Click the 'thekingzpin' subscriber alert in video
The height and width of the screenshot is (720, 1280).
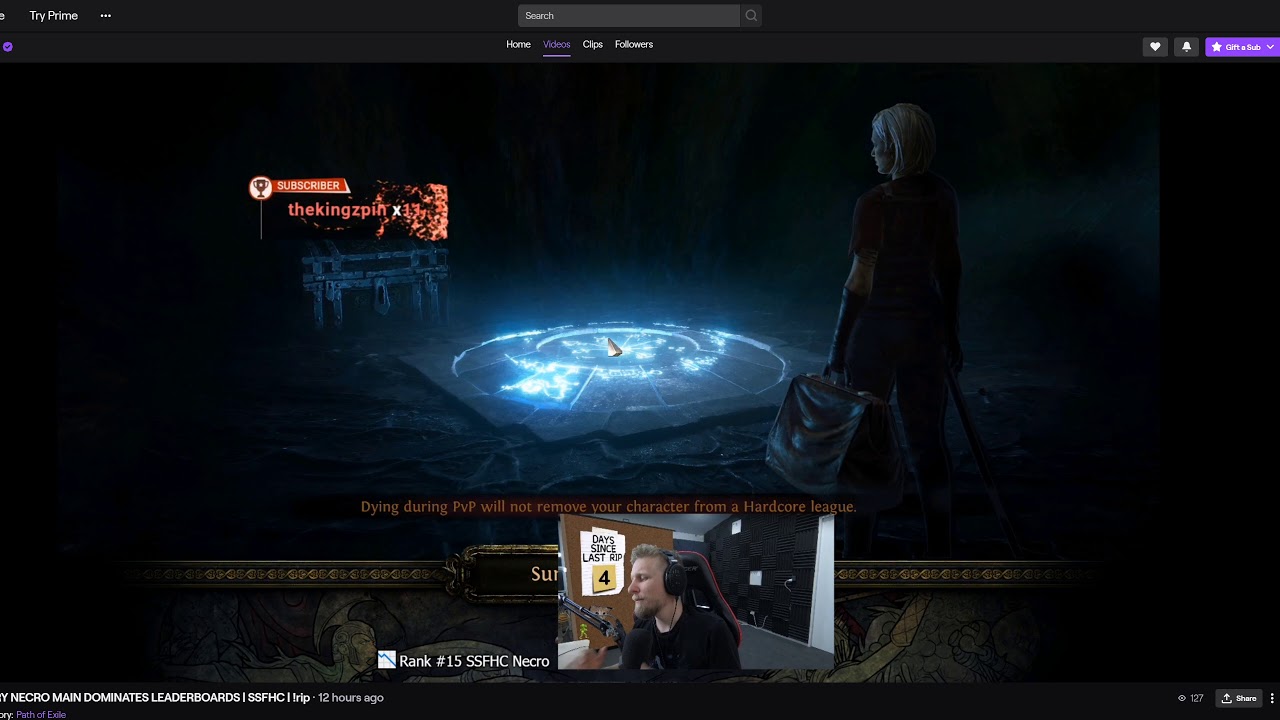pos(348,209)
